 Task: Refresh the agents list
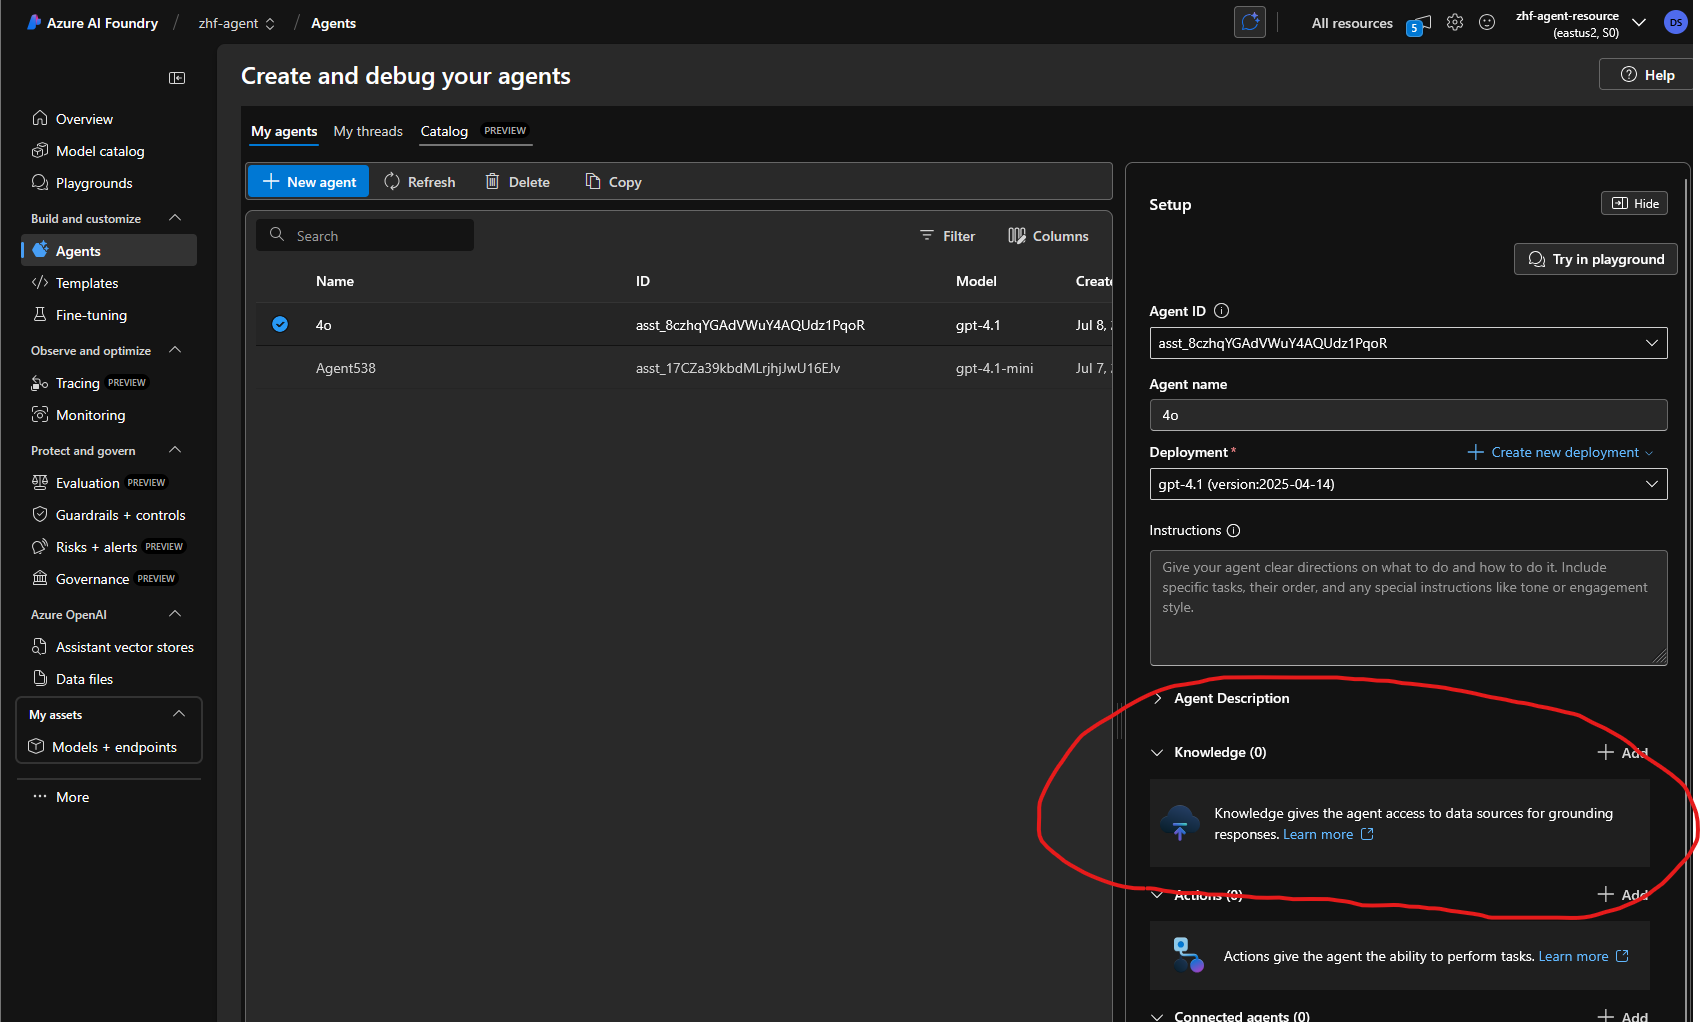tap(420, 182)
